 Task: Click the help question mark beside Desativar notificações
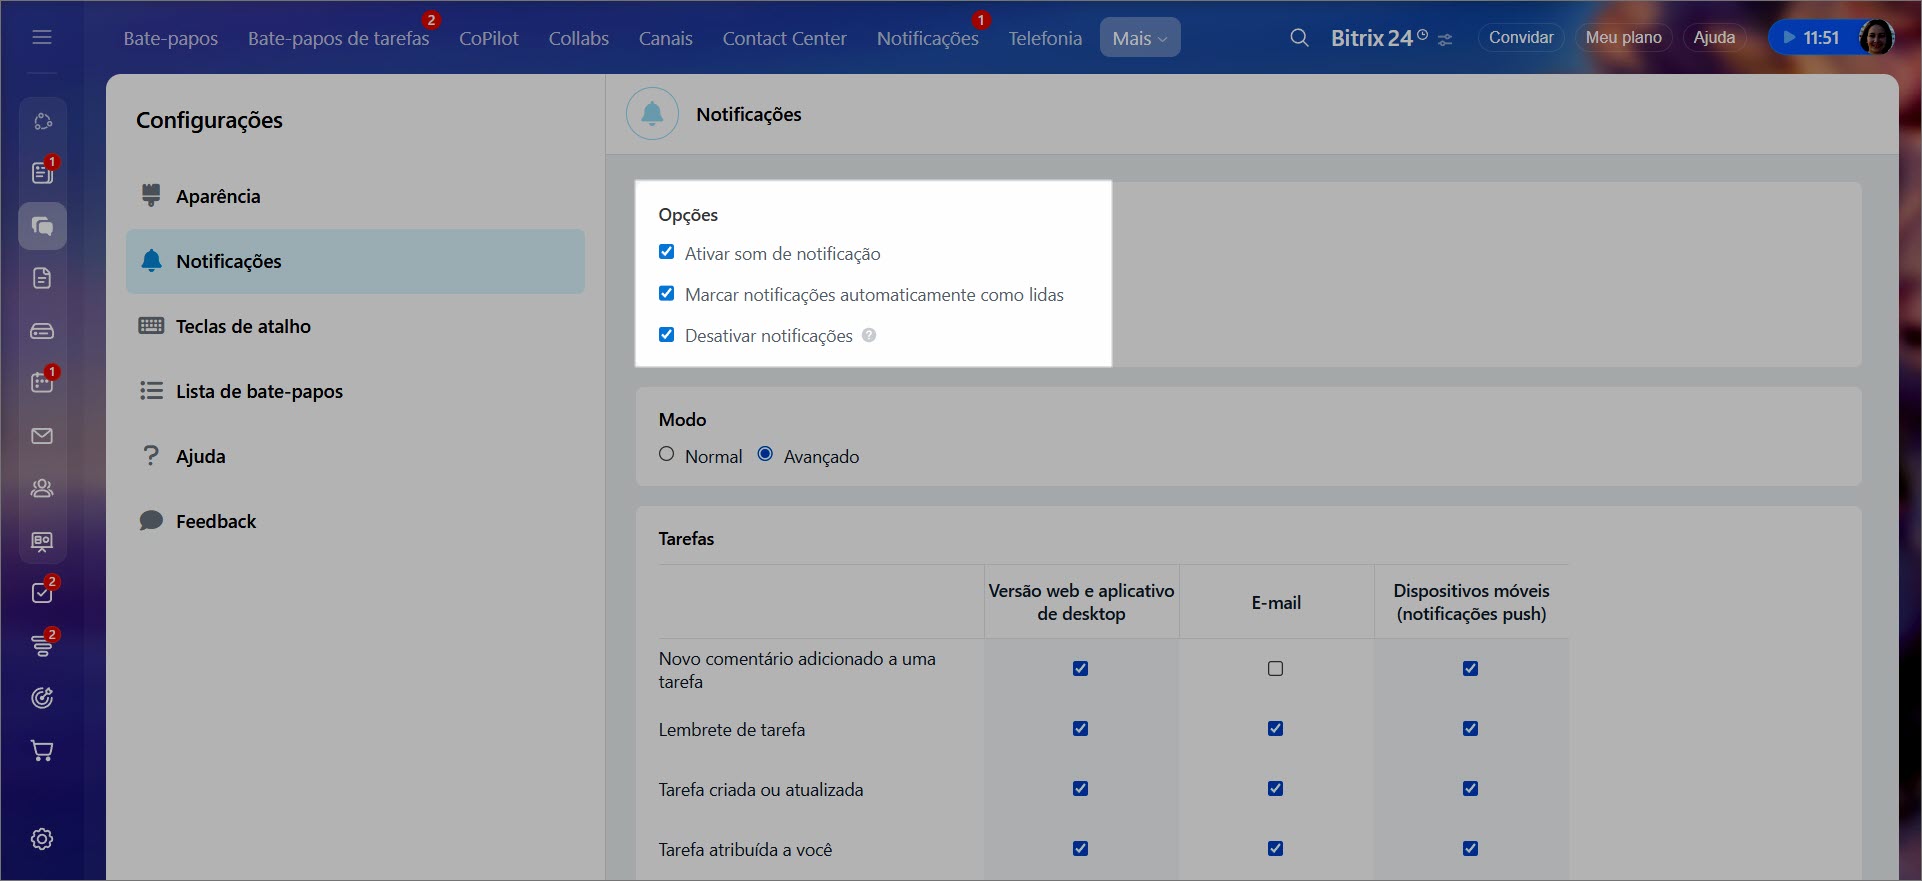869,336
